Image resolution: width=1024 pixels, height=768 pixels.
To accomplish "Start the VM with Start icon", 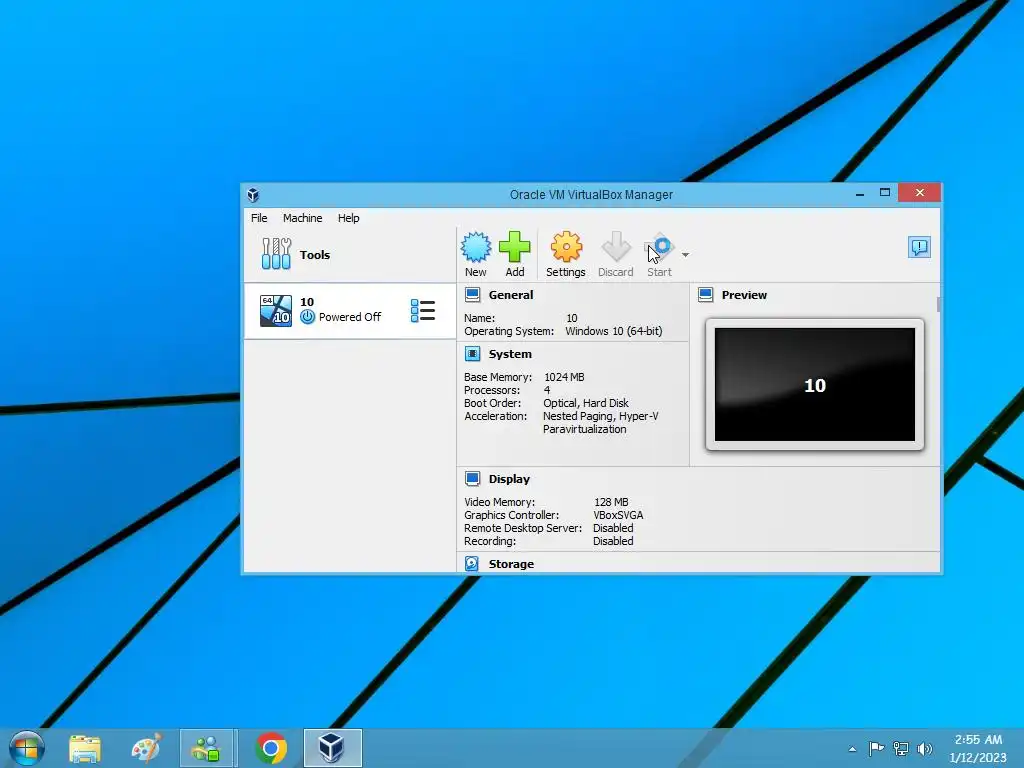I will coord(660,248).
